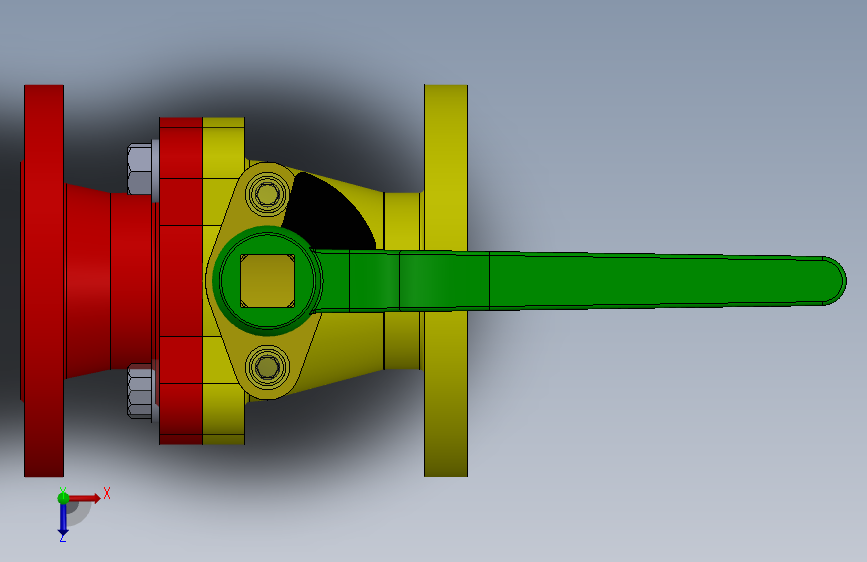Select the lower socket head screw on gland plate
Viewport: 867px width, 562px height.
click(268, 366)
